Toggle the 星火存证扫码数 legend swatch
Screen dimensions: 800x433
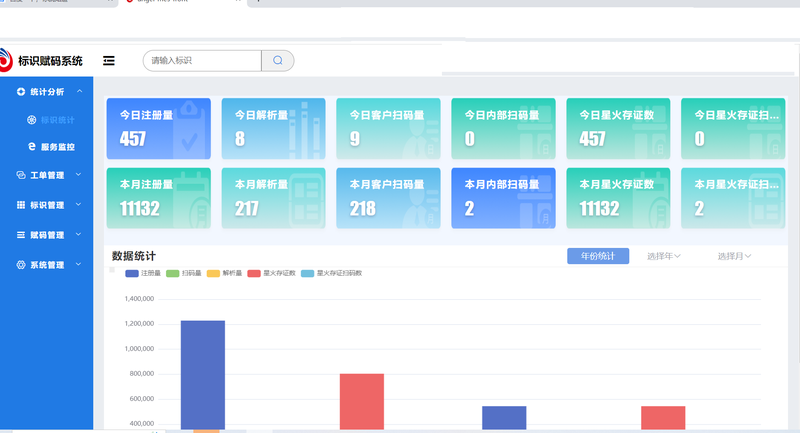(x=308, y=273)
